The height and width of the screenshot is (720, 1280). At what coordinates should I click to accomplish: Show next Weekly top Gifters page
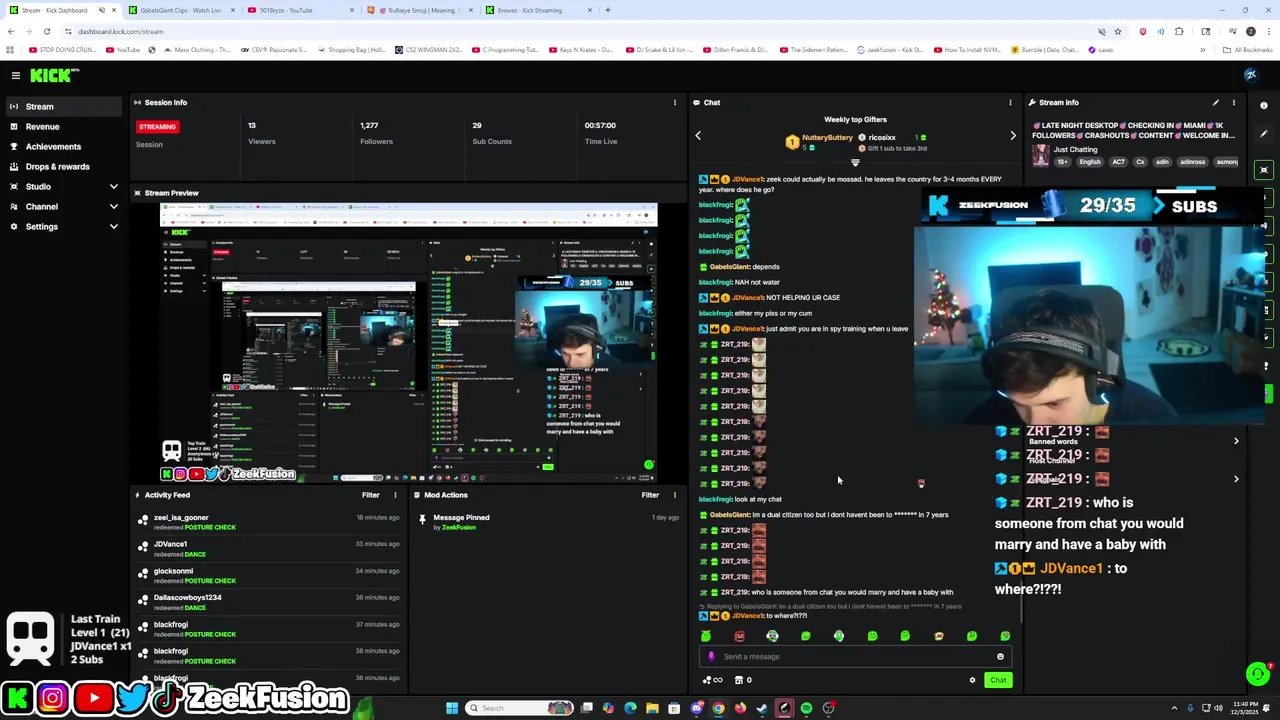[1012, 136]
